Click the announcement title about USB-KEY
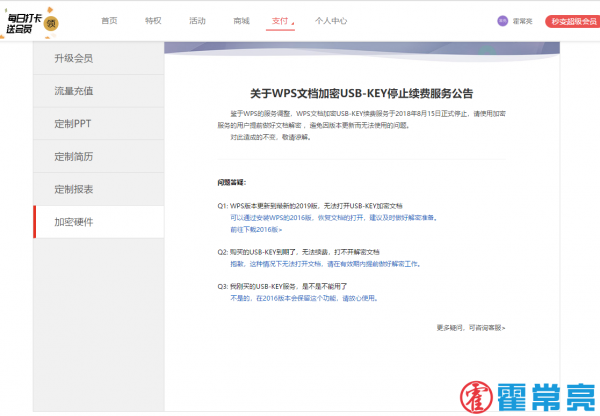 pyautogui.click(x=362, y=93)
